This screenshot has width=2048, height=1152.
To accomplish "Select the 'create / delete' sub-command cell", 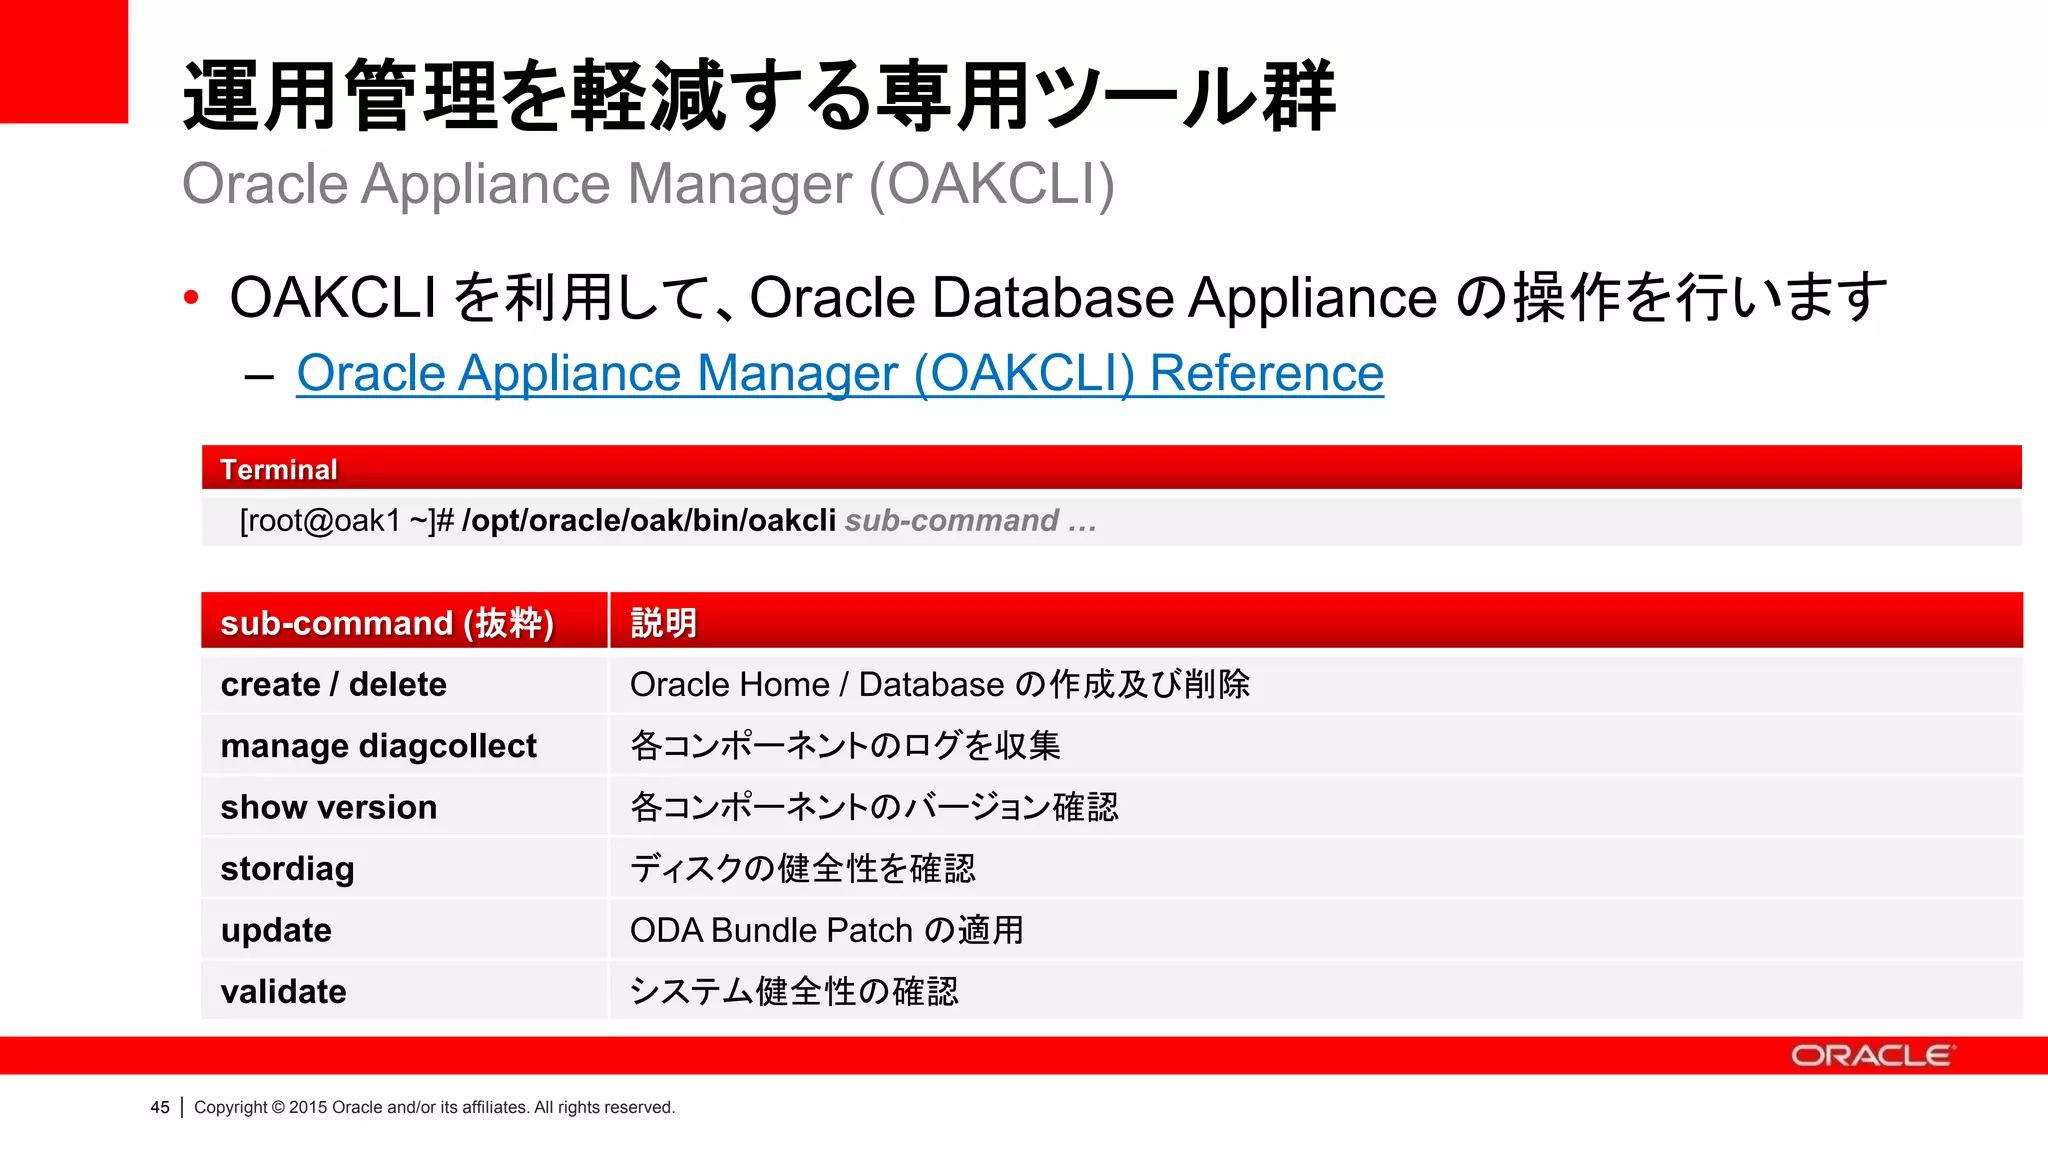I will 404,684.
